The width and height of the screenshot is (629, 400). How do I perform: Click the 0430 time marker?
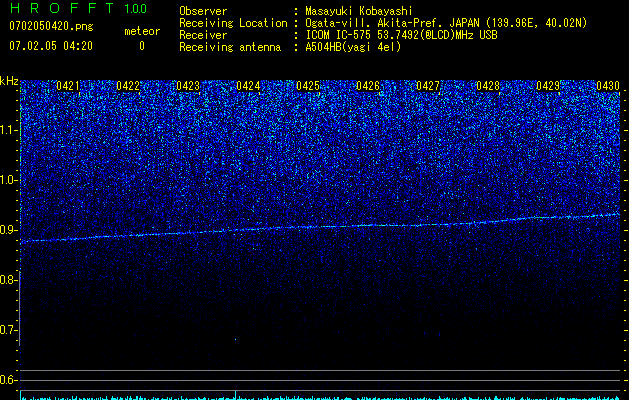(x=608, y=86)
